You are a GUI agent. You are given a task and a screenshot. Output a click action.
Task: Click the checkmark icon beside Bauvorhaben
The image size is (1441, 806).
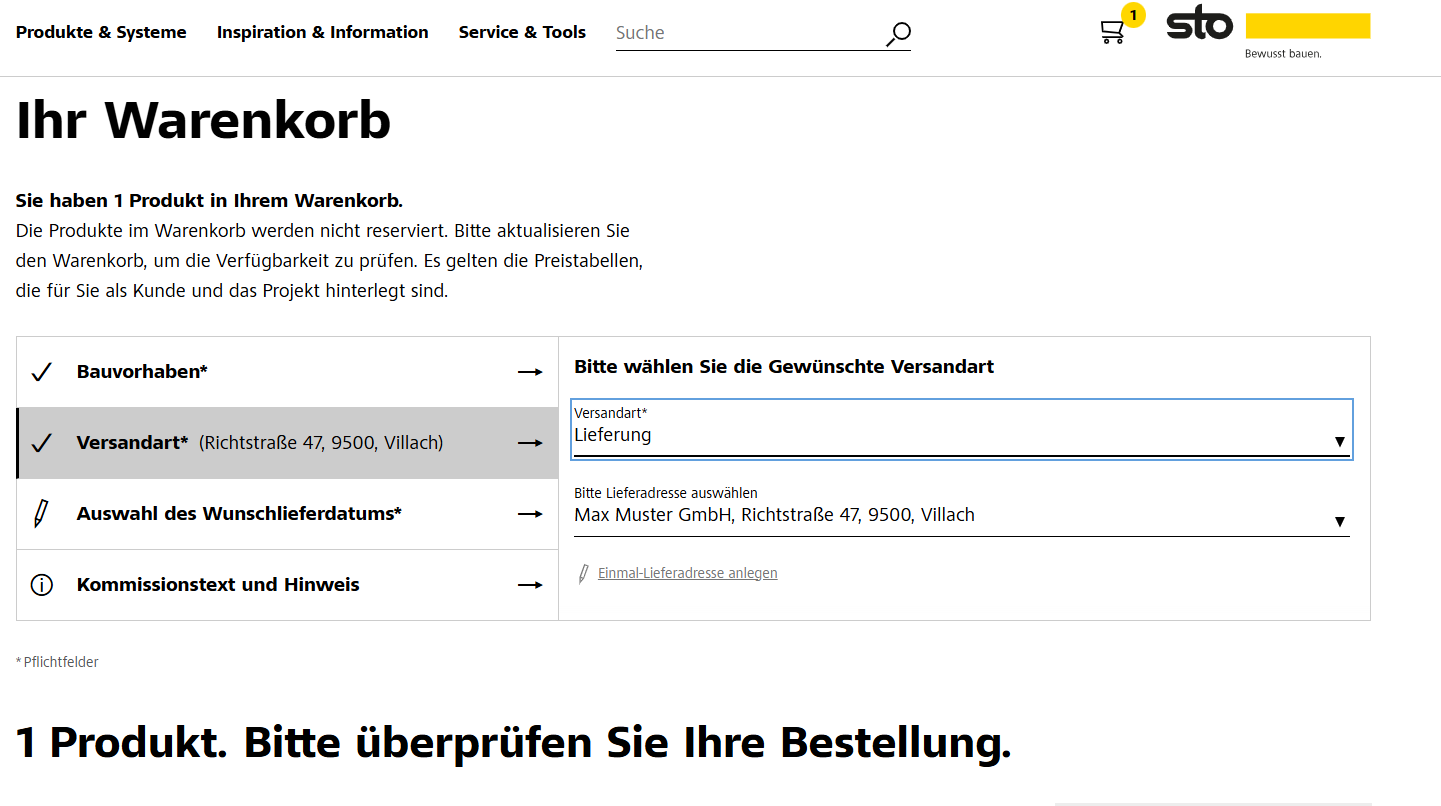[41, 372]
